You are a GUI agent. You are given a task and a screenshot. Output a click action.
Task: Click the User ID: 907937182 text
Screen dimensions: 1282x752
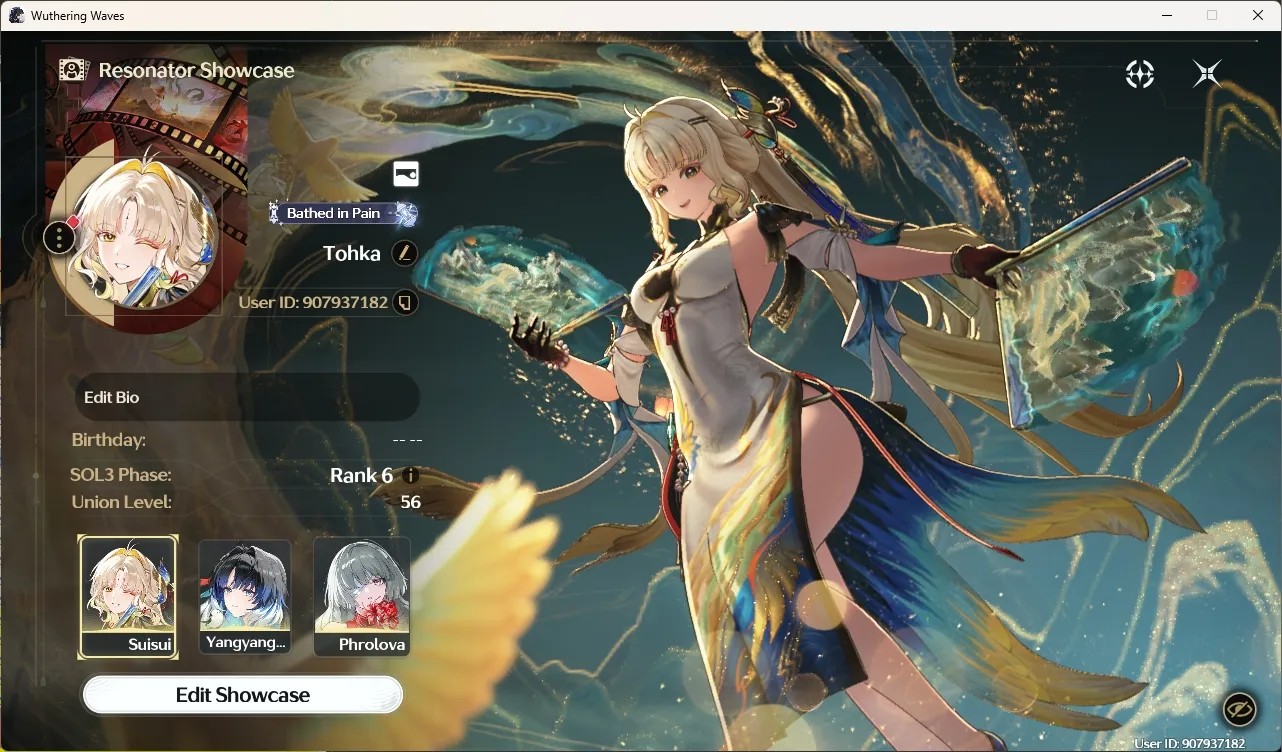coord(313,302)
